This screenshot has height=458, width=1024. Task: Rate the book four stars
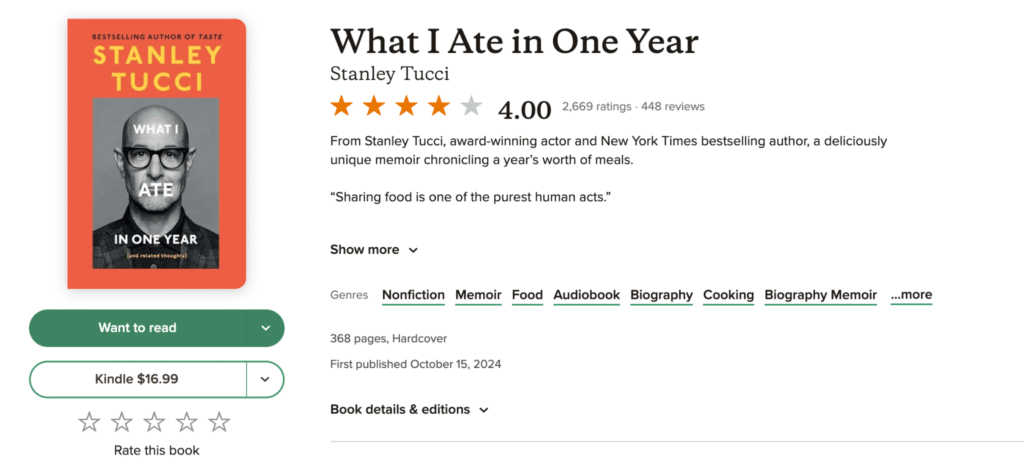click(187, 422)
